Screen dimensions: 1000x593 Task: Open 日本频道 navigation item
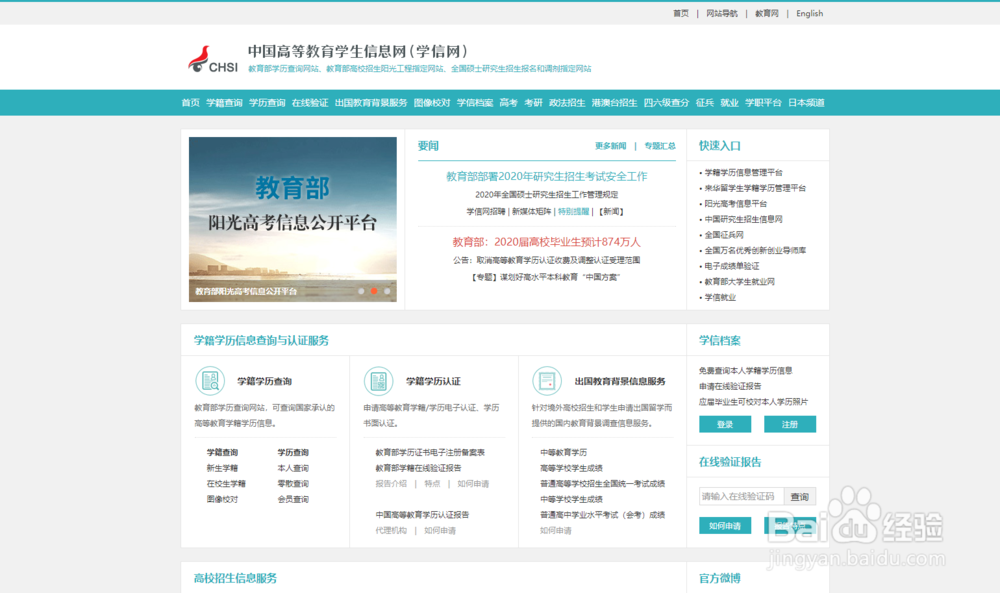pyautogui.click(x=806, y=103)
